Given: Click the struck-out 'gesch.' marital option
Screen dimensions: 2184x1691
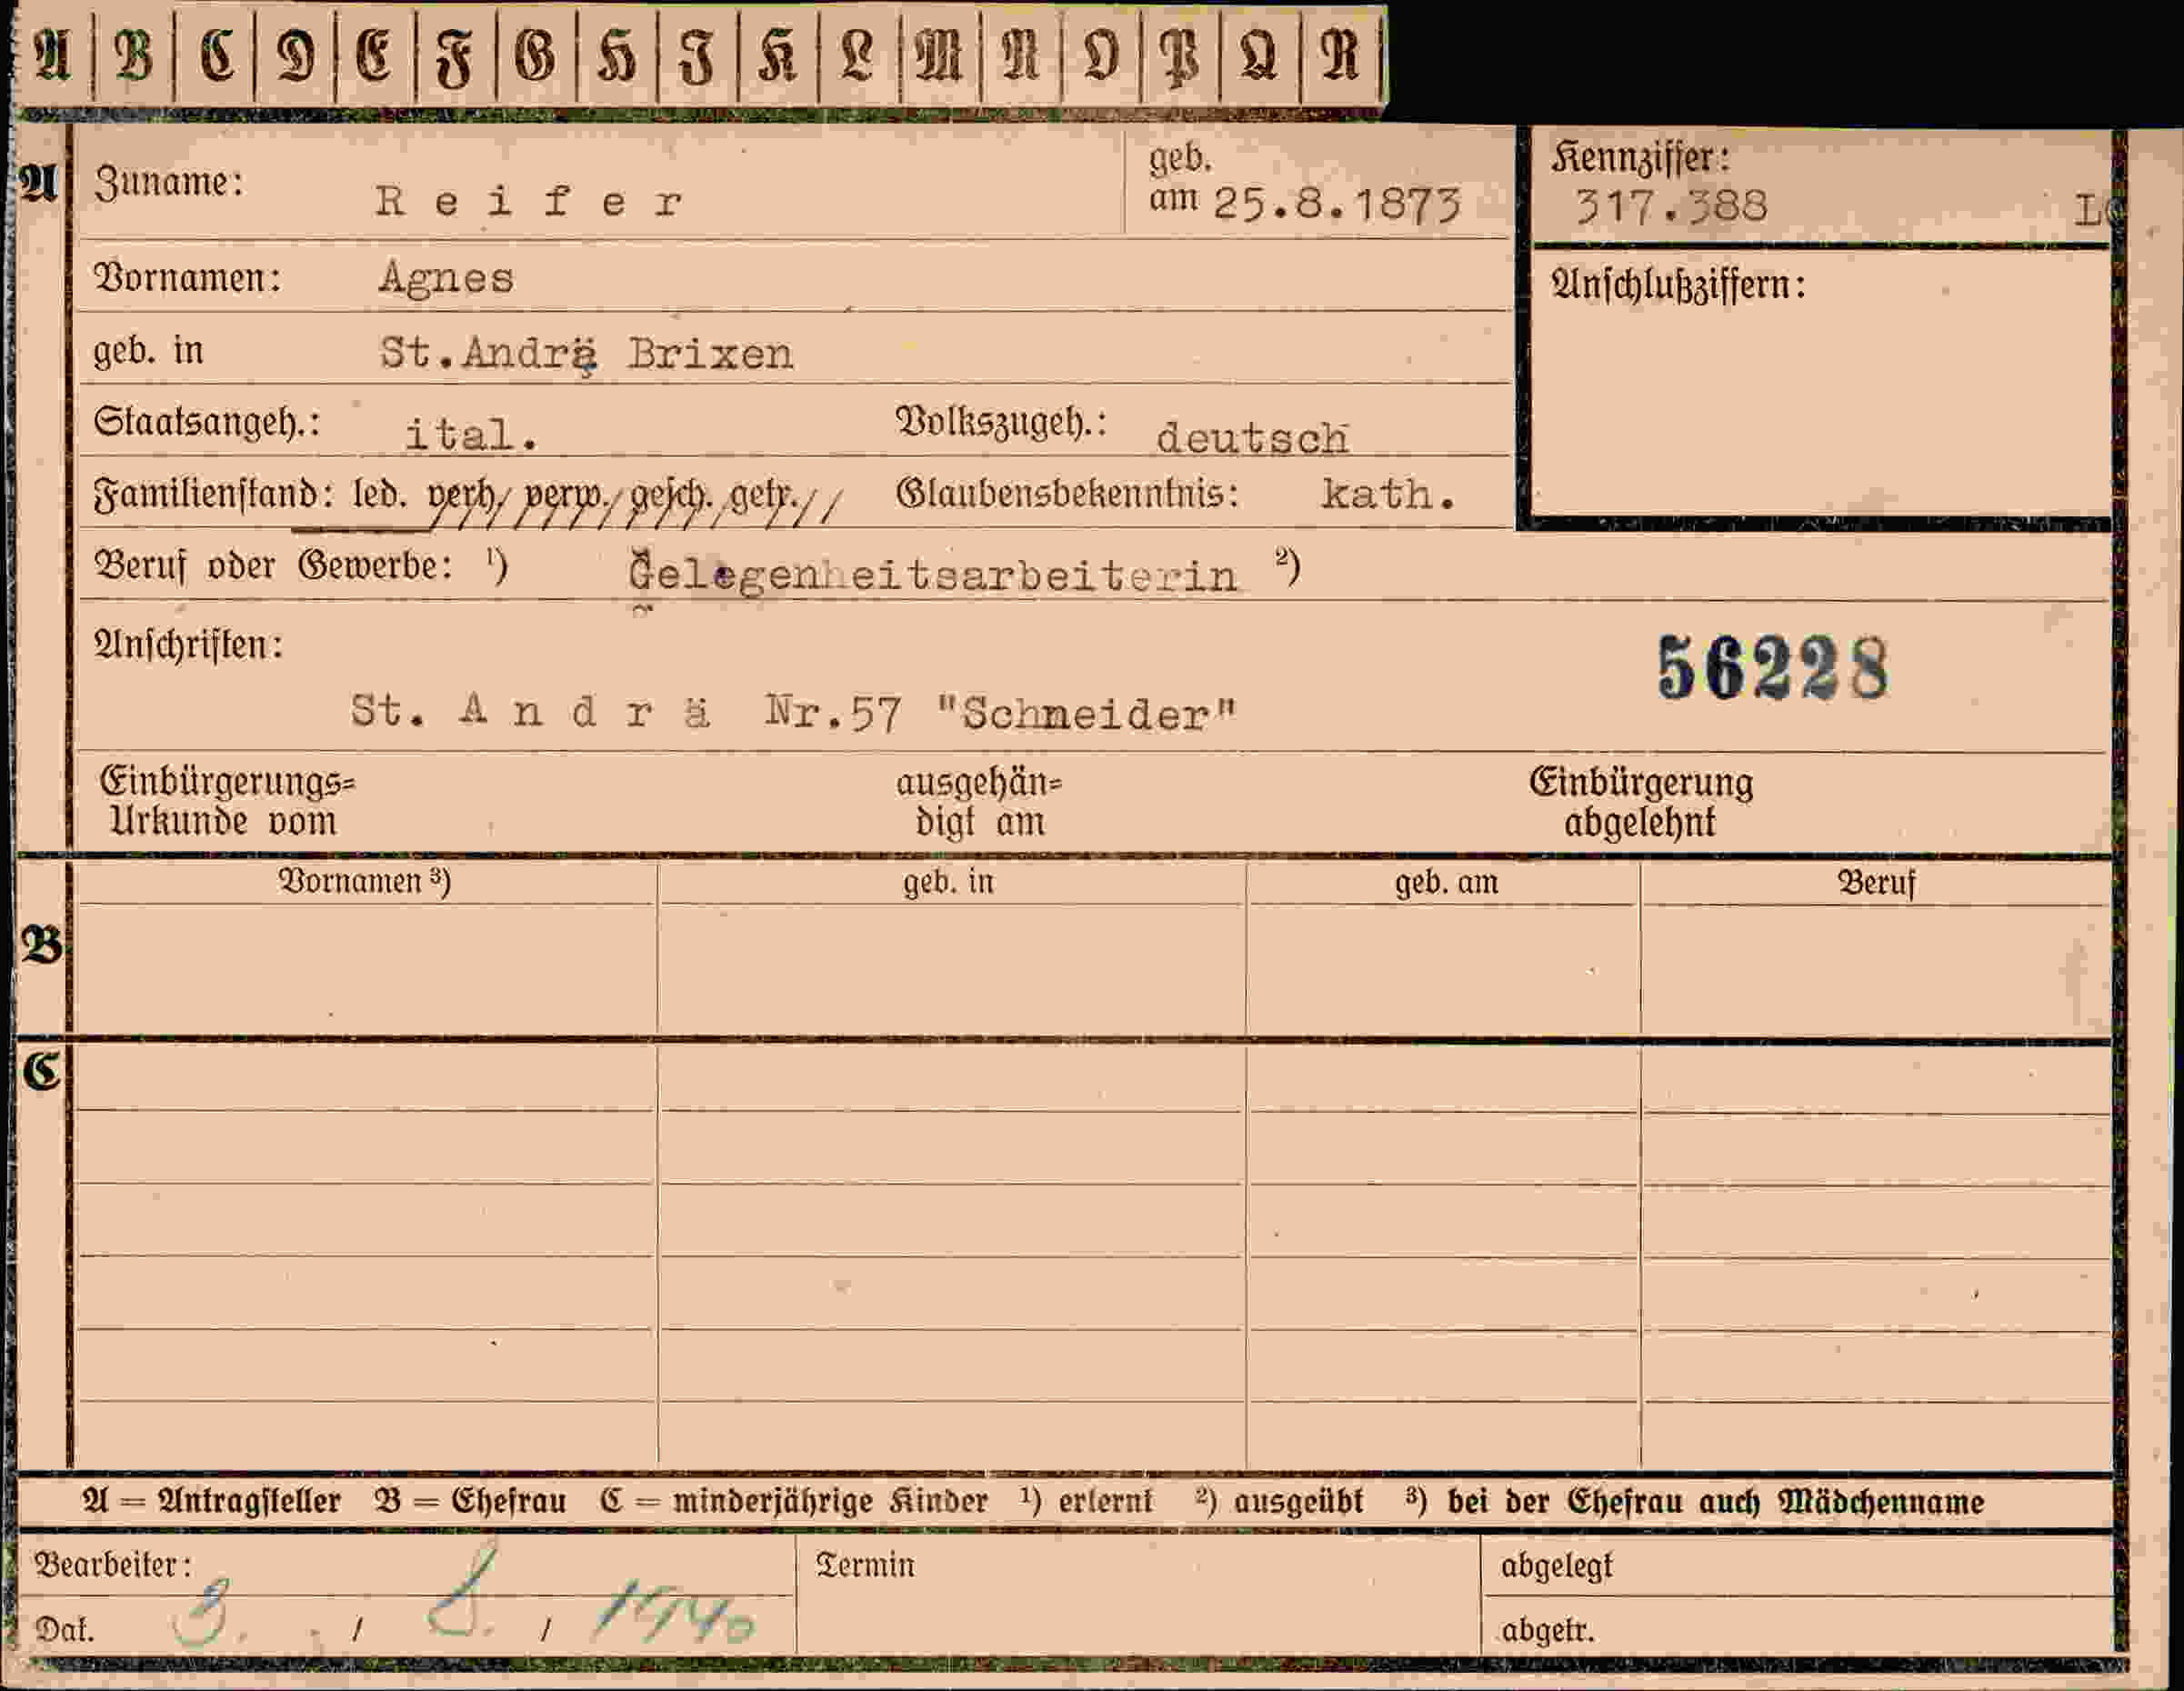Looking at the screenshot, I should 672,496.
